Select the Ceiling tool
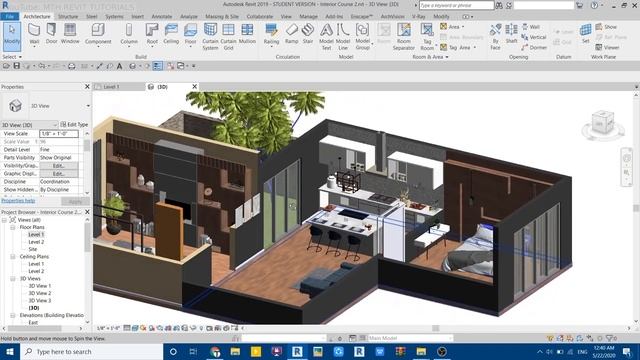Screen dimensions: 640x360 [x=171, y=33]
